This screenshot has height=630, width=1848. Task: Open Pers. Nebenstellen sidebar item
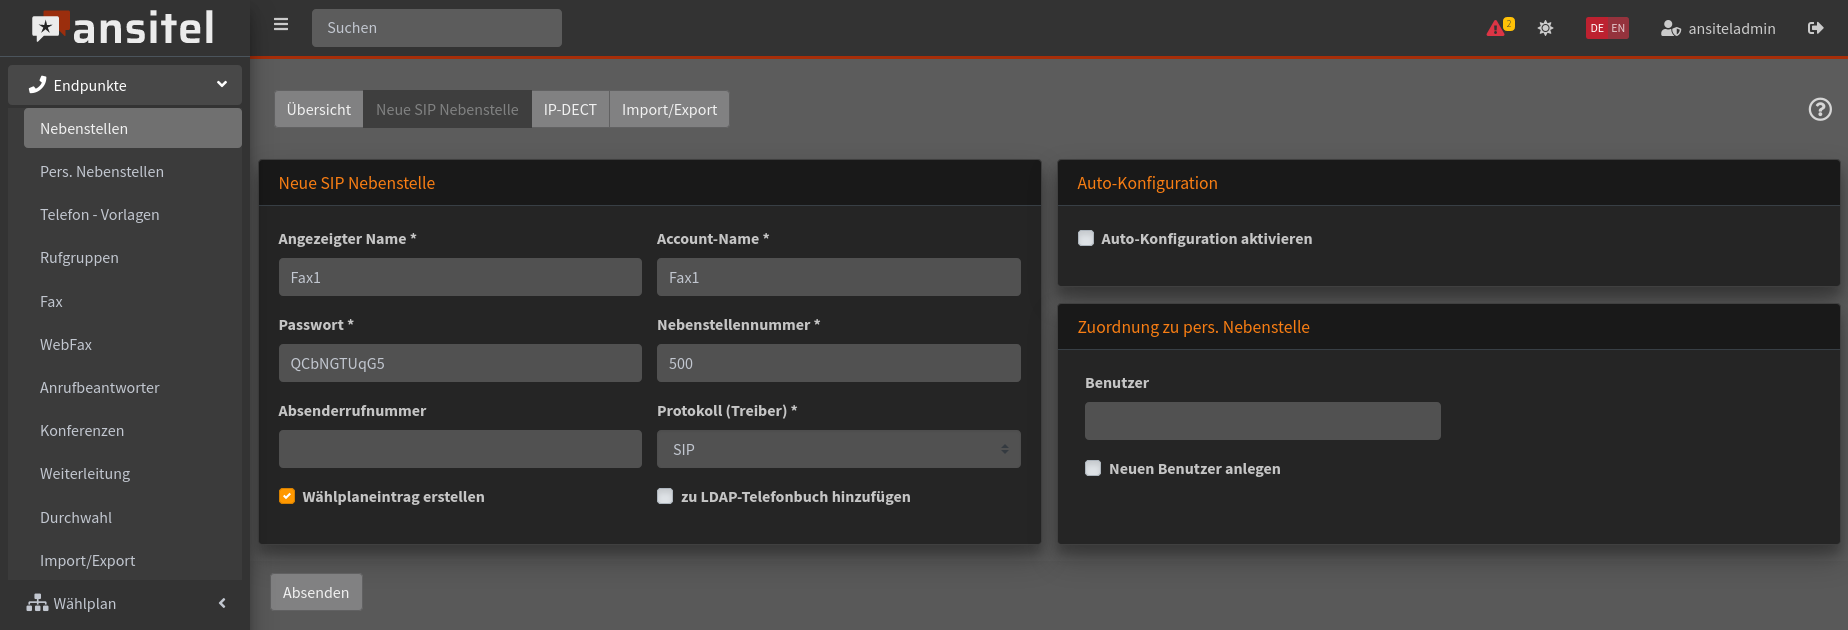(133, 171)
